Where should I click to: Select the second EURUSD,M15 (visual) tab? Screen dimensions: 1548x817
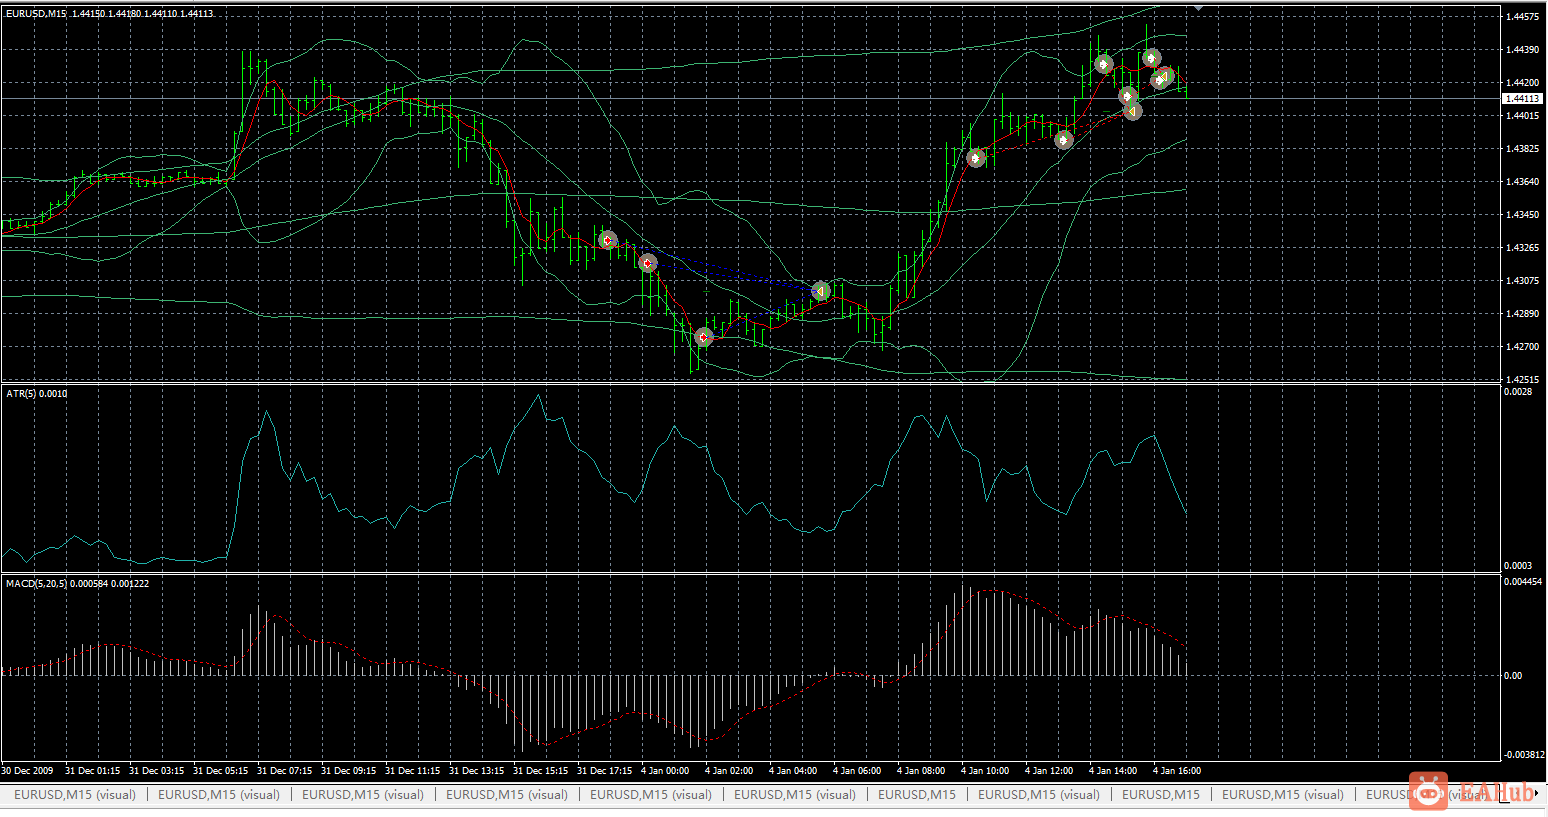click(219, 795)
